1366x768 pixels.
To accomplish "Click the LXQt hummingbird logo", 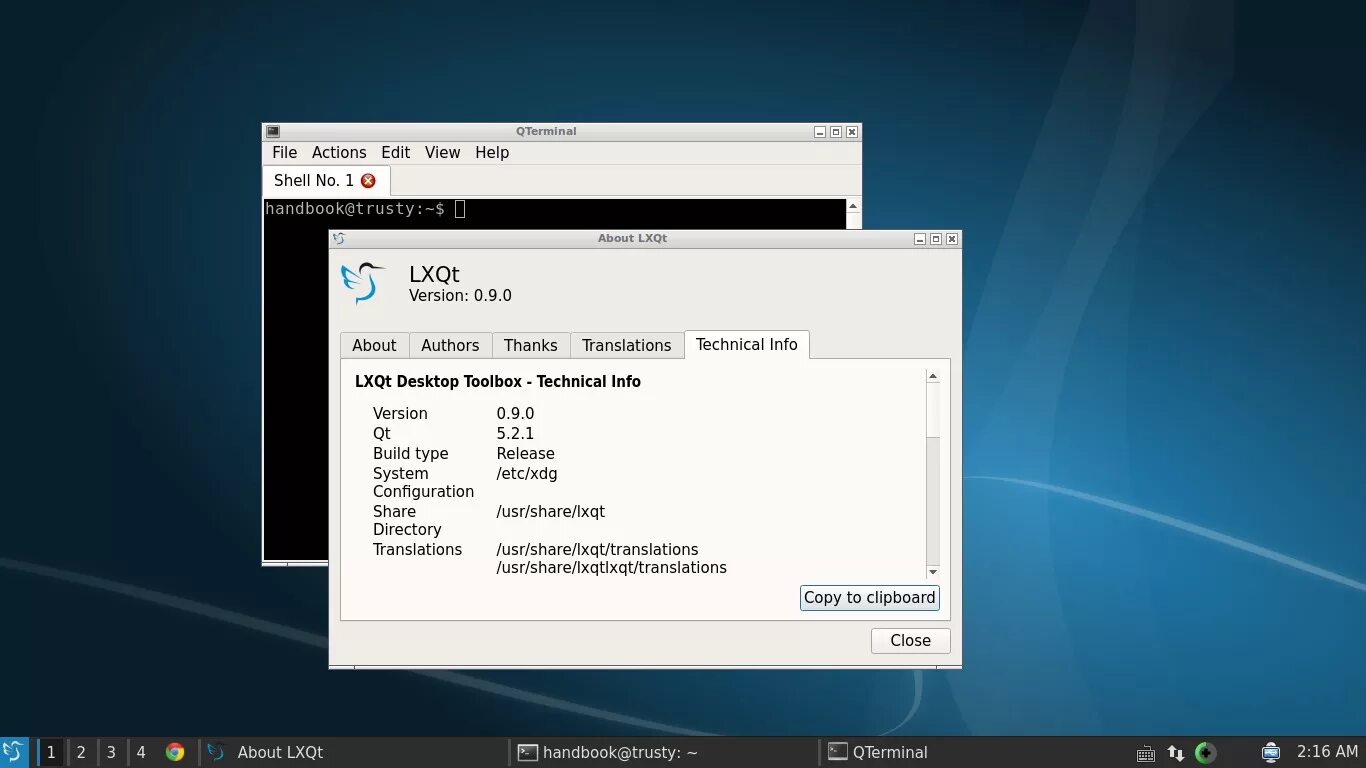I will 362,283.
